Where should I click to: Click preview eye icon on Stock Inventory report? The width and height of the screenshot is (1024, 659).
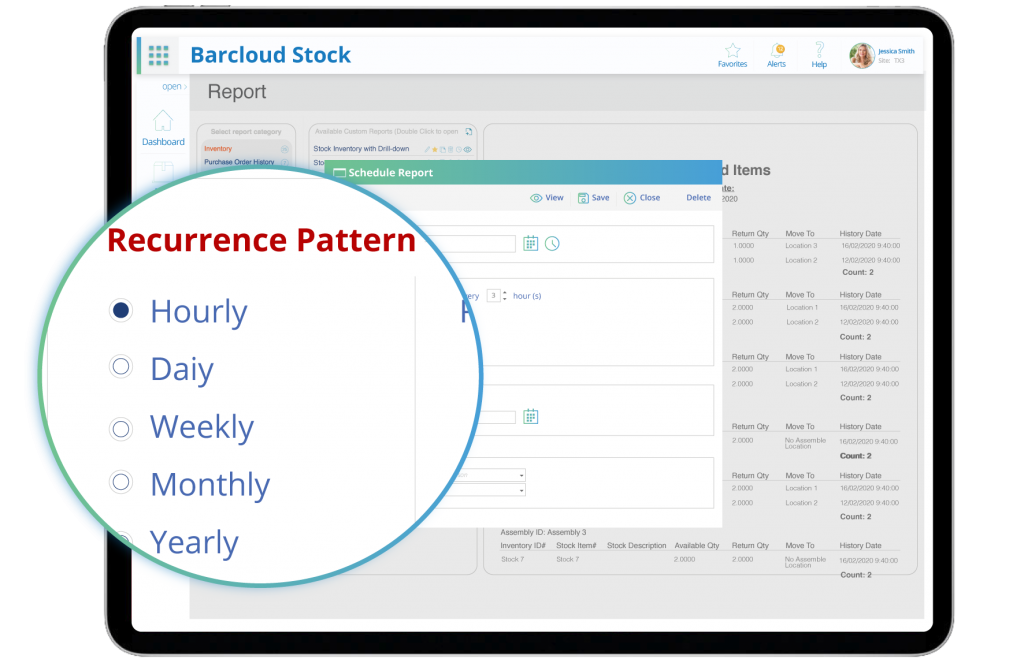coord(468,150)
